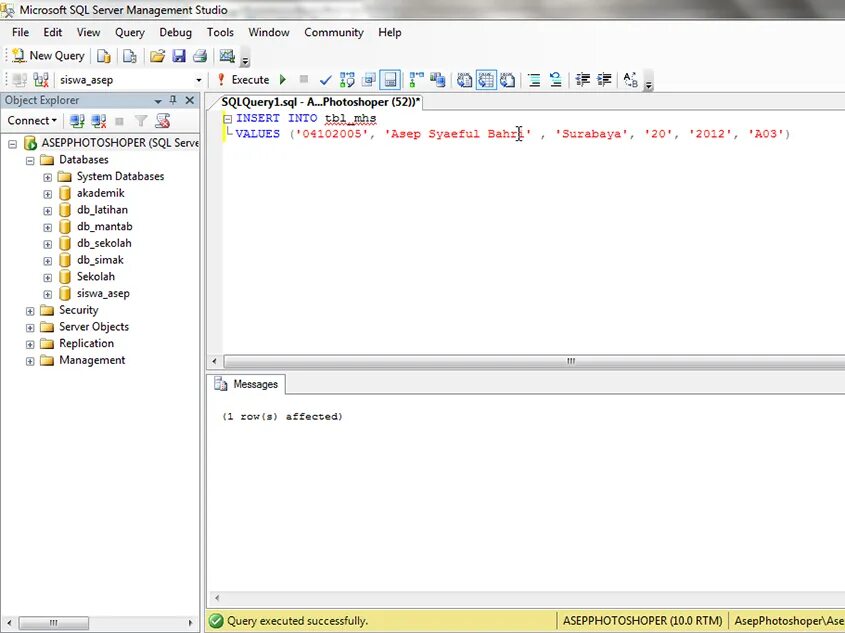Select the Management folder
845x633 pixels.
(92, 360)
